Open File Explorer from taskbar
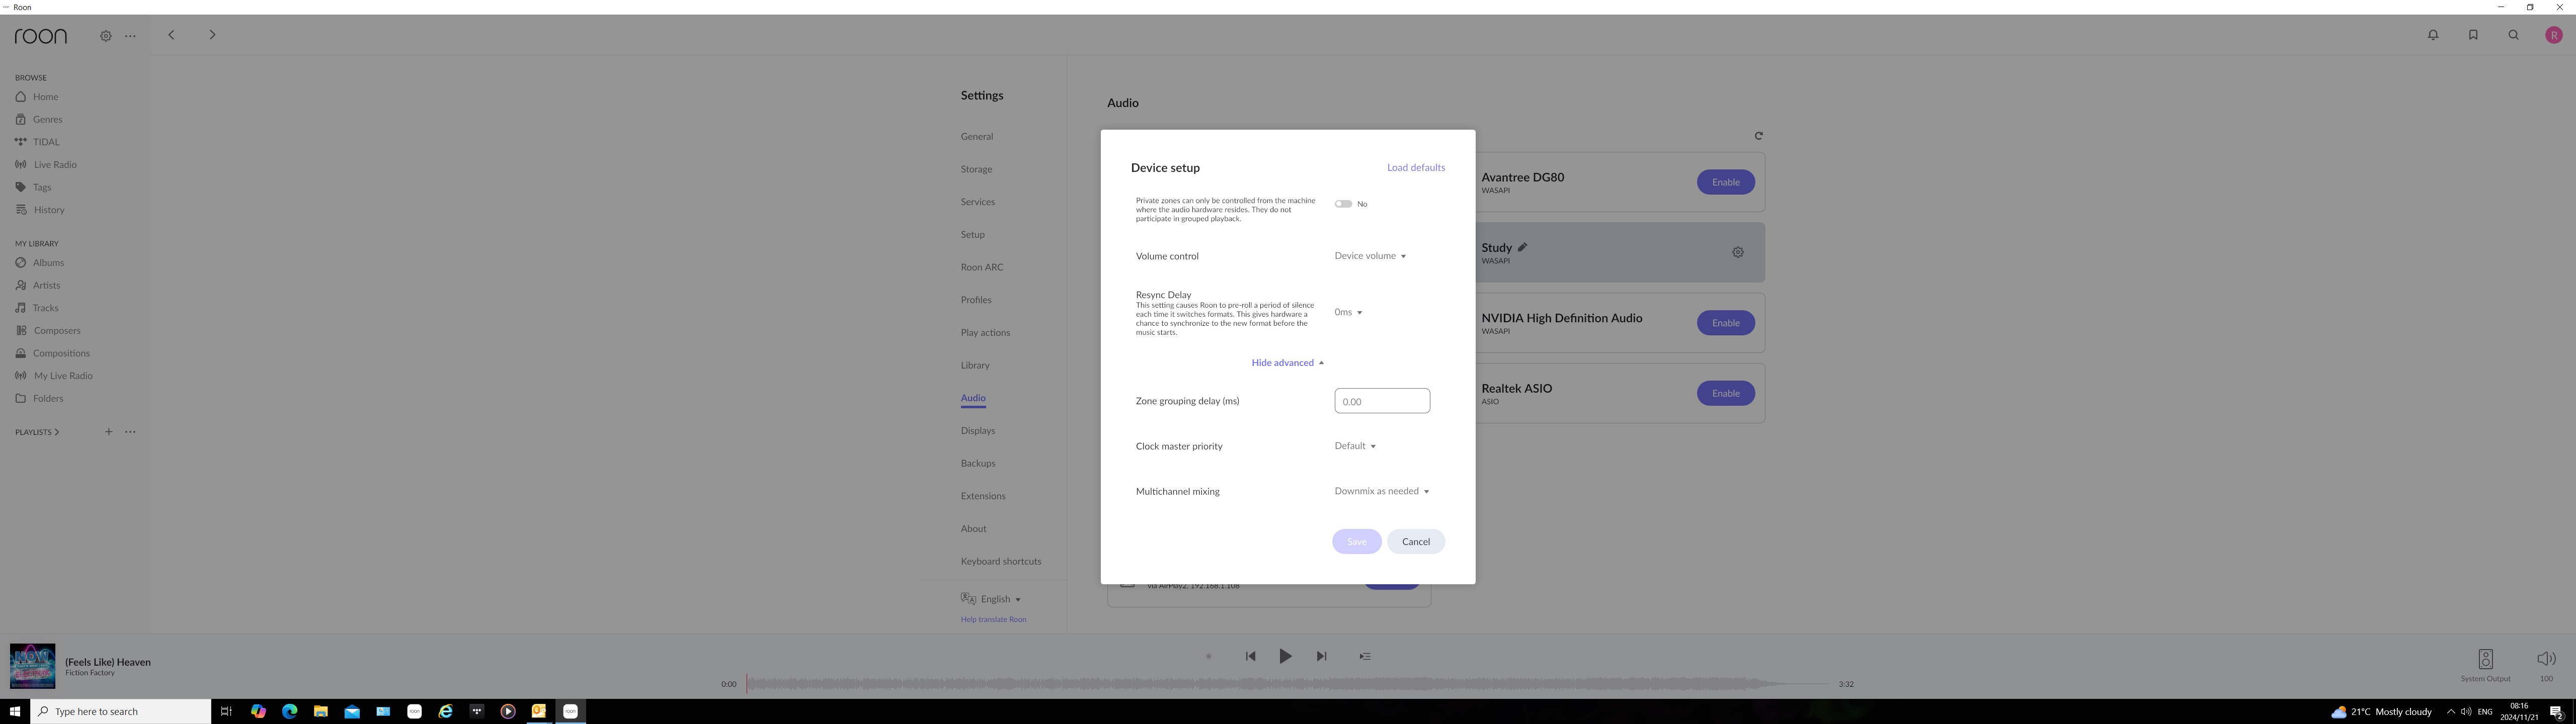2576x724 pixels. click(x=320, y=711)
